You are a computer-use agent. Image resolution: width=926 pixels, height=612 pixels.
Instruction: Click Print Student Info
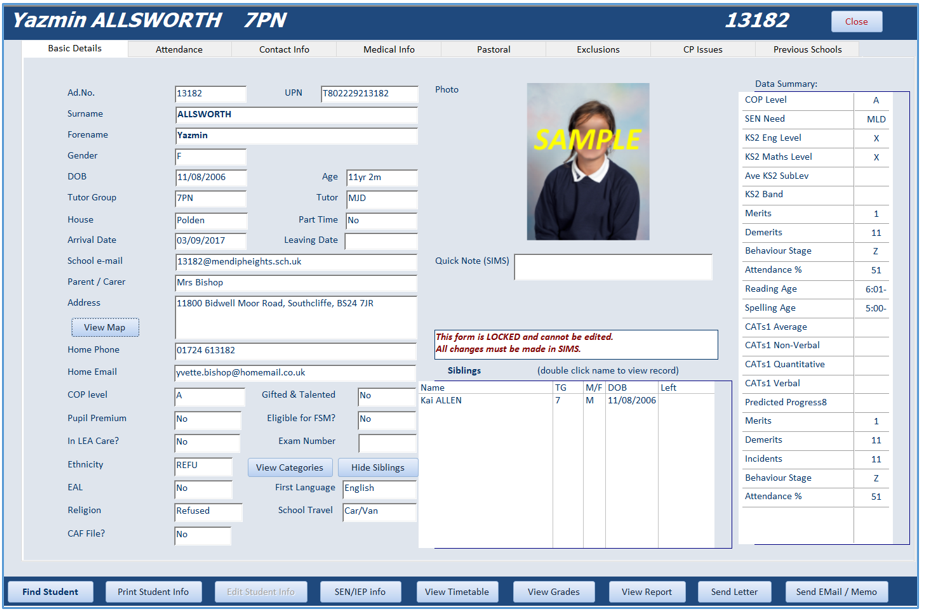(153, 592)
